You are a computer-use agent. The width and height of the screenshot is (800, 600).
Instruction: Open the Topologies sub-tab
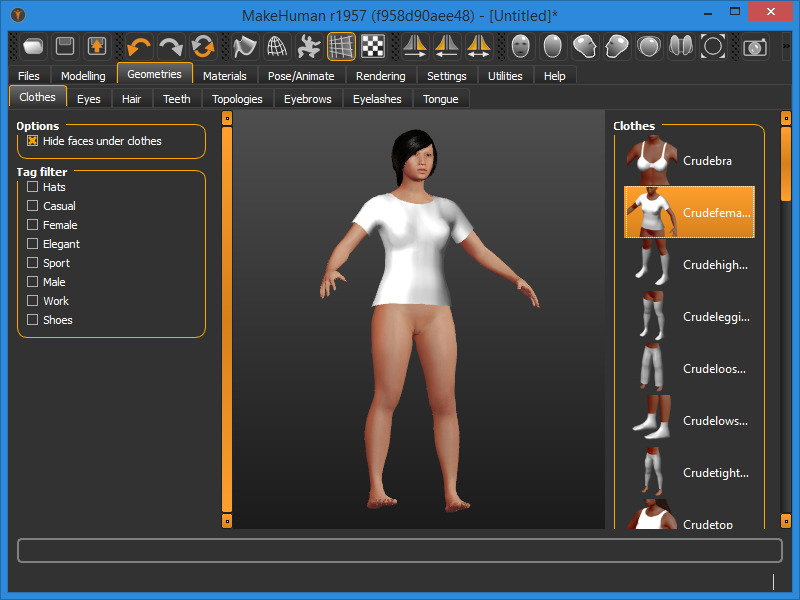pos(237,98)
